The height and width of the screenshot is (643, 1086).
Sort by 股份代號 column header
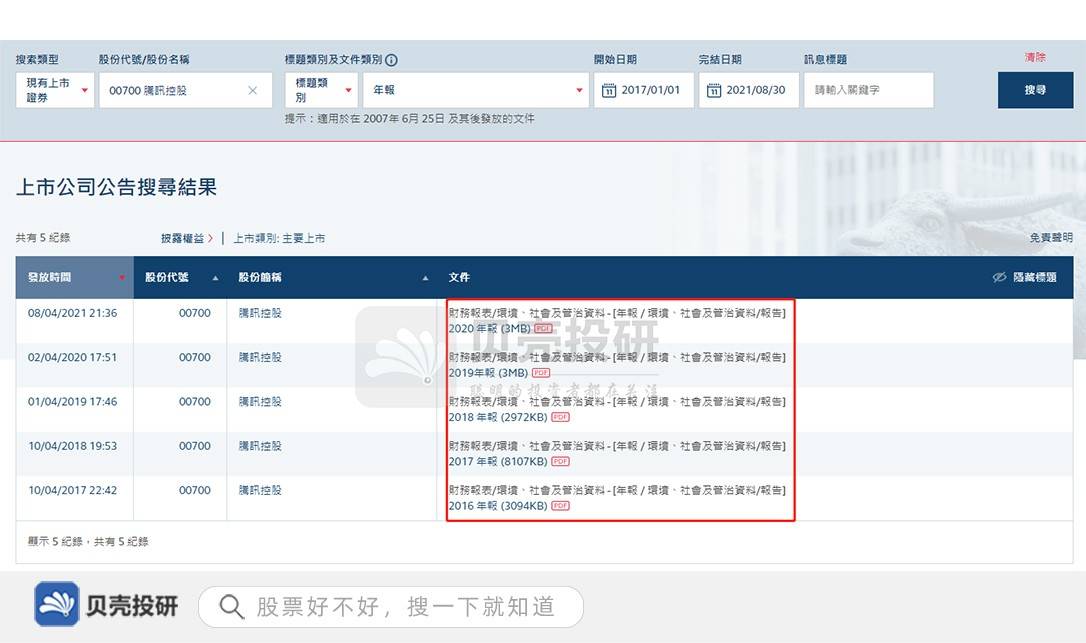pos(180,277)
